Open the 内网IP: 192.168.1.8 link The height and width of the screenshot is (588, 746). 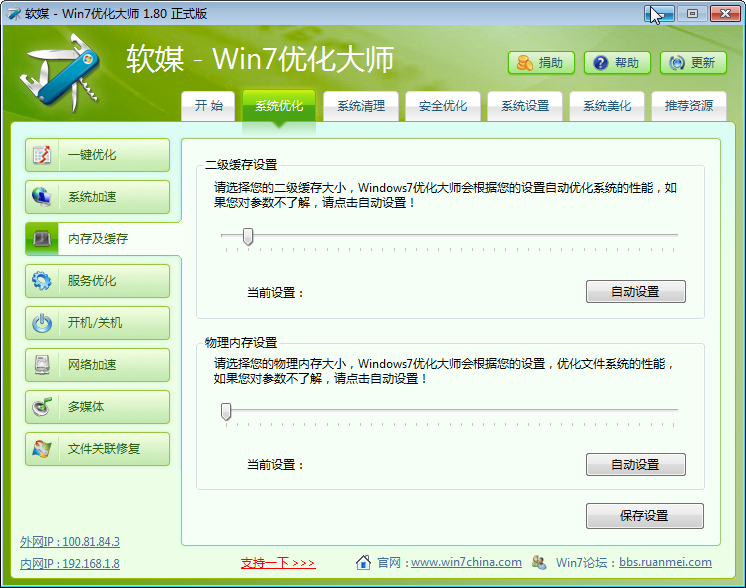[70, 564]
